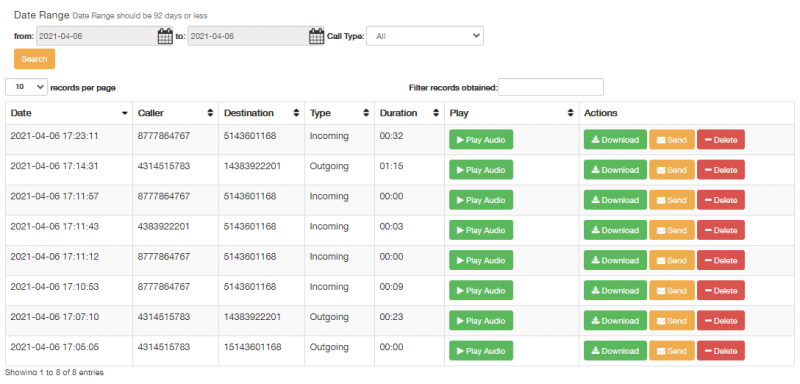Delete the 17:05:05 call recording
This screenshot has height=384, width=800.
pyautogui.click(x=721, y=351)
